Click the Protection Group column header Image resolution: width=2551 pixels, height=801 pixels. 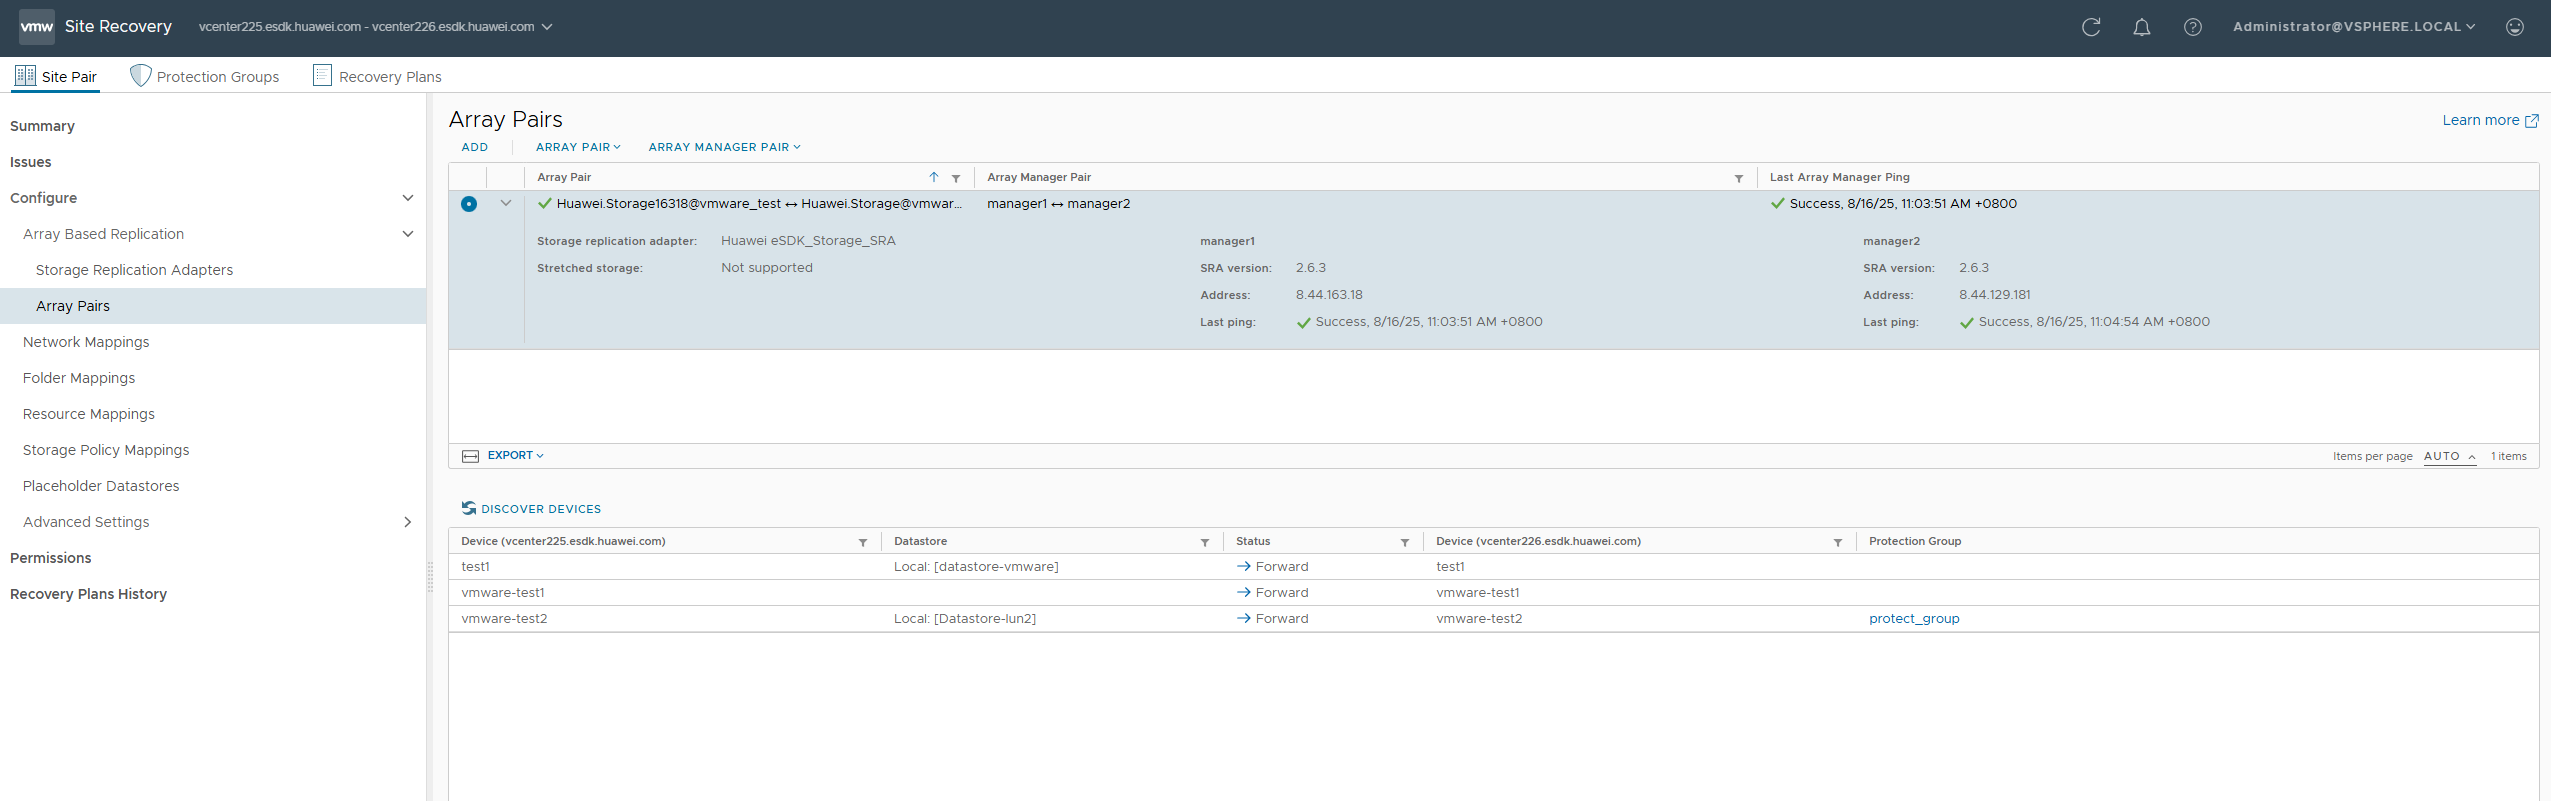click(1915, 541)
